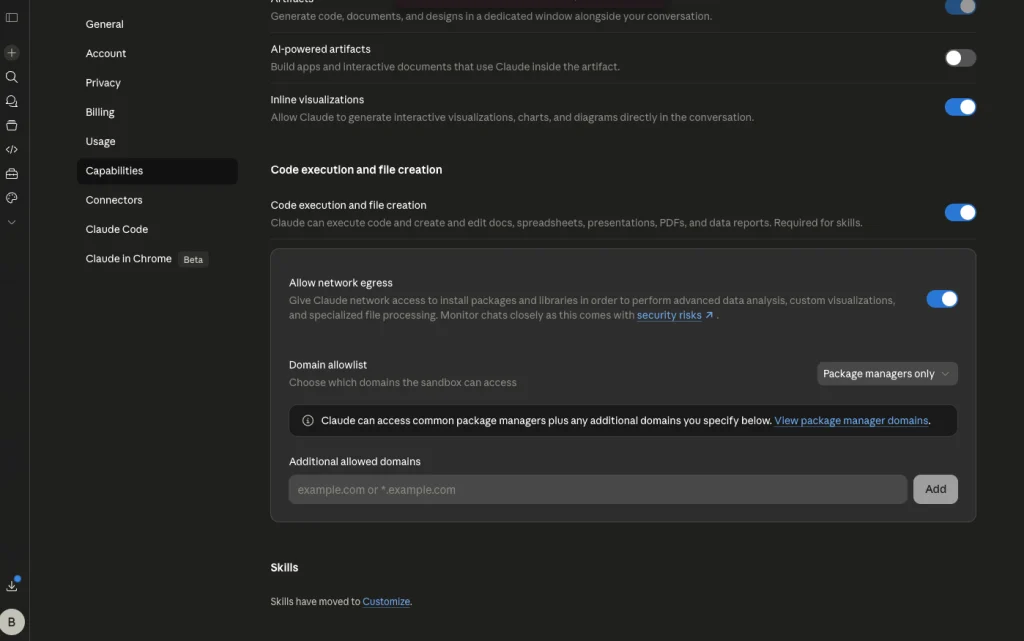Viewport: 1024px width, 641px height.
Task: Click the Domain allowlist label
Action: click(328, 366)
